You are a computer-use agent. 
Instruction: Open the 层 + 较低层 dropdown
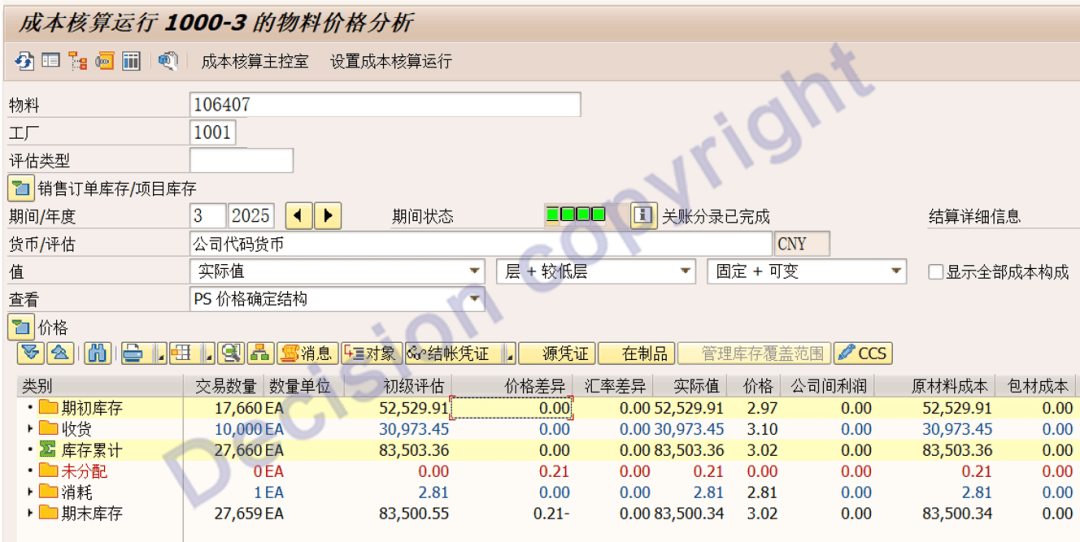(x=685, y=272)
